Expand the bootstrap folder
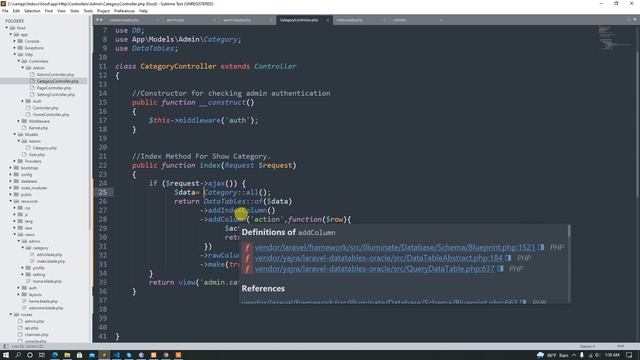The width and height of the screenshot is (640, 360). (x=11, y=168)
